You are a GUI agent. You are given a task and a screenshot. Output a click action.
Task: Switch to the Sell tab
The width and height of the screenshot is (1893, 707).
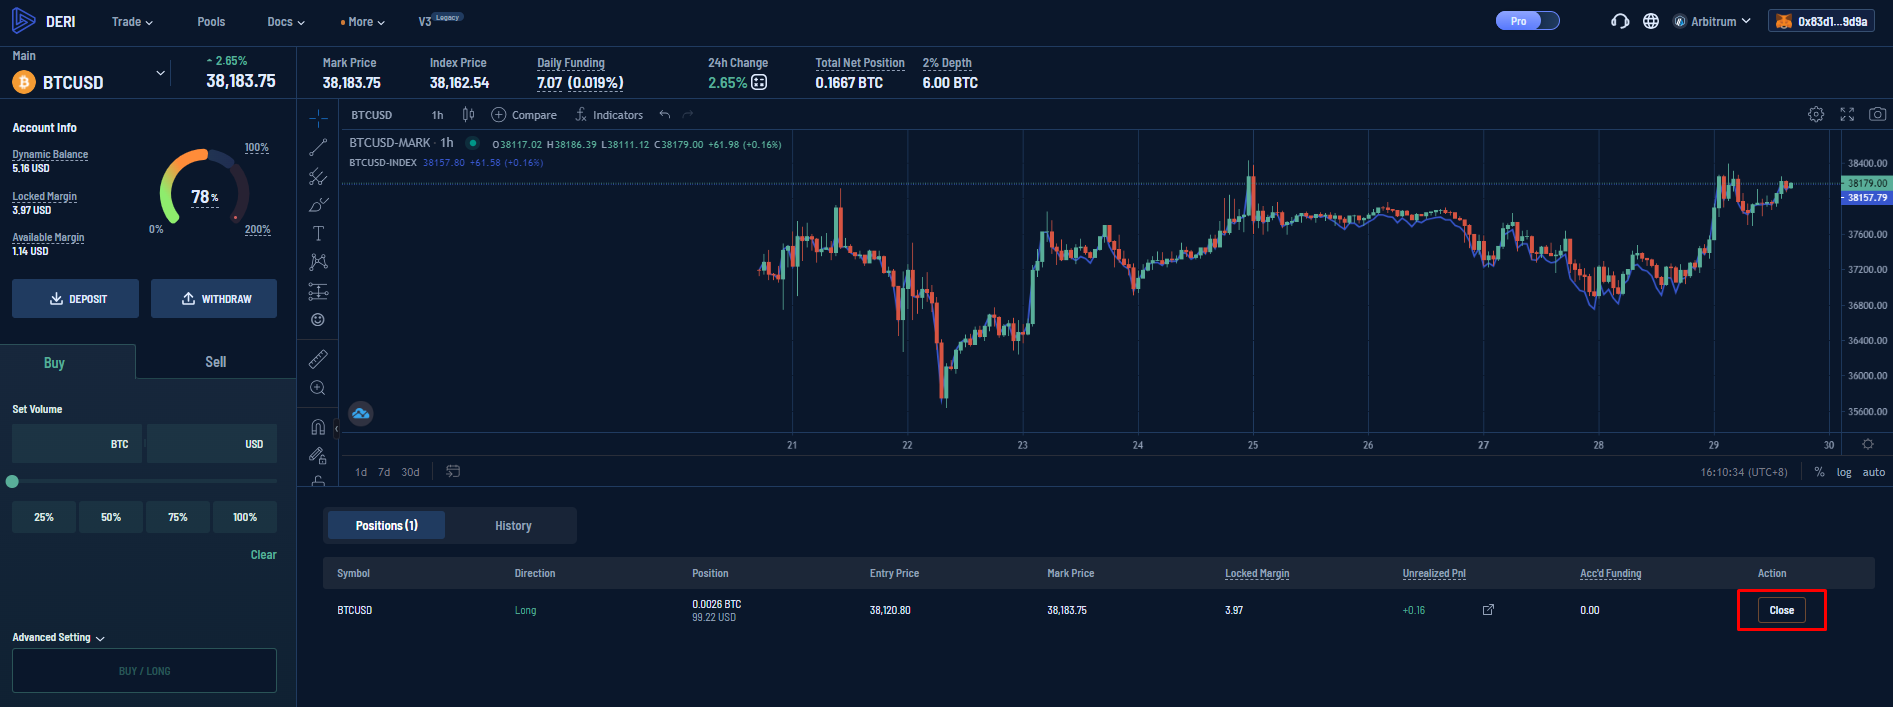click(x=216, y=362)
